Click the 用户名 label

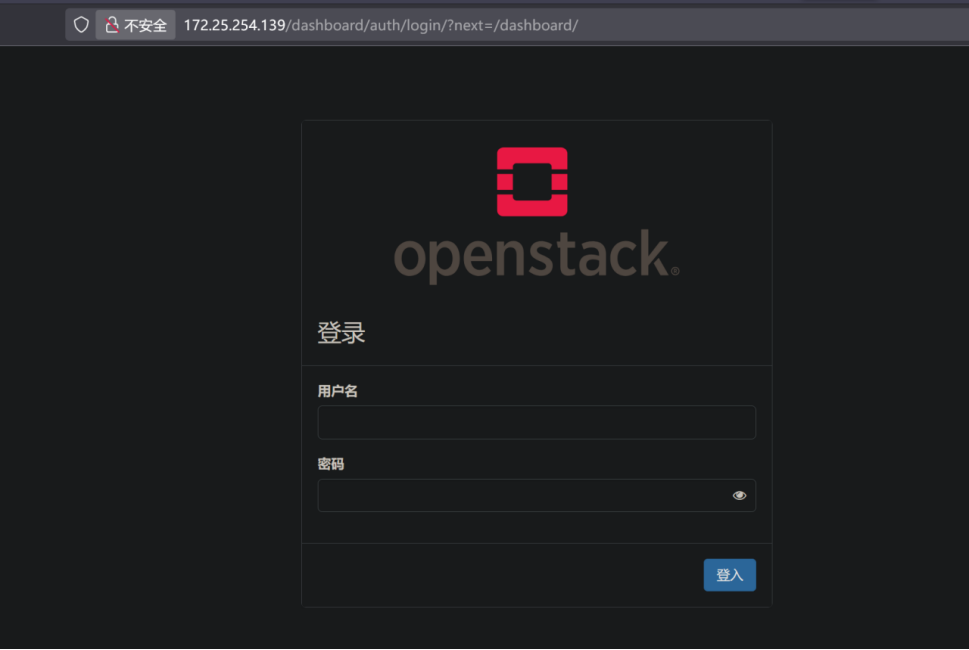(x=337, y=391)
